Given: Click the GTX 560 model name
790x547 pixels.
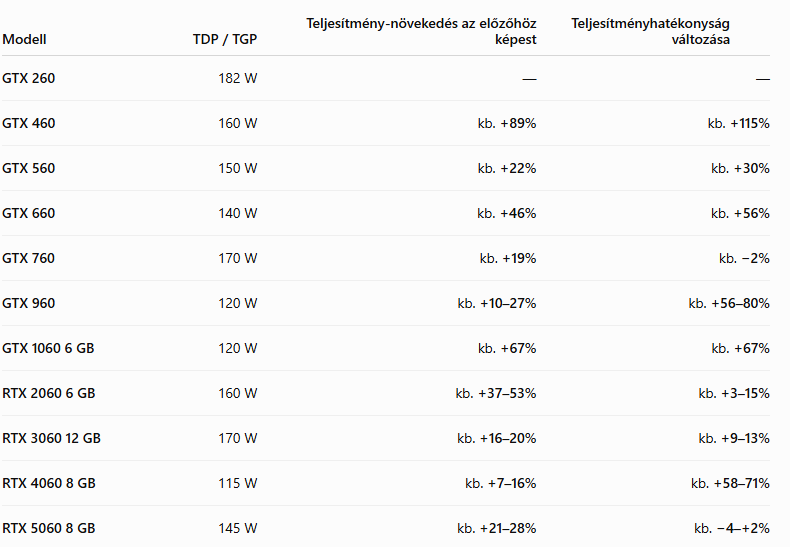Looking at the screenshot, I should tap(29, 168).
